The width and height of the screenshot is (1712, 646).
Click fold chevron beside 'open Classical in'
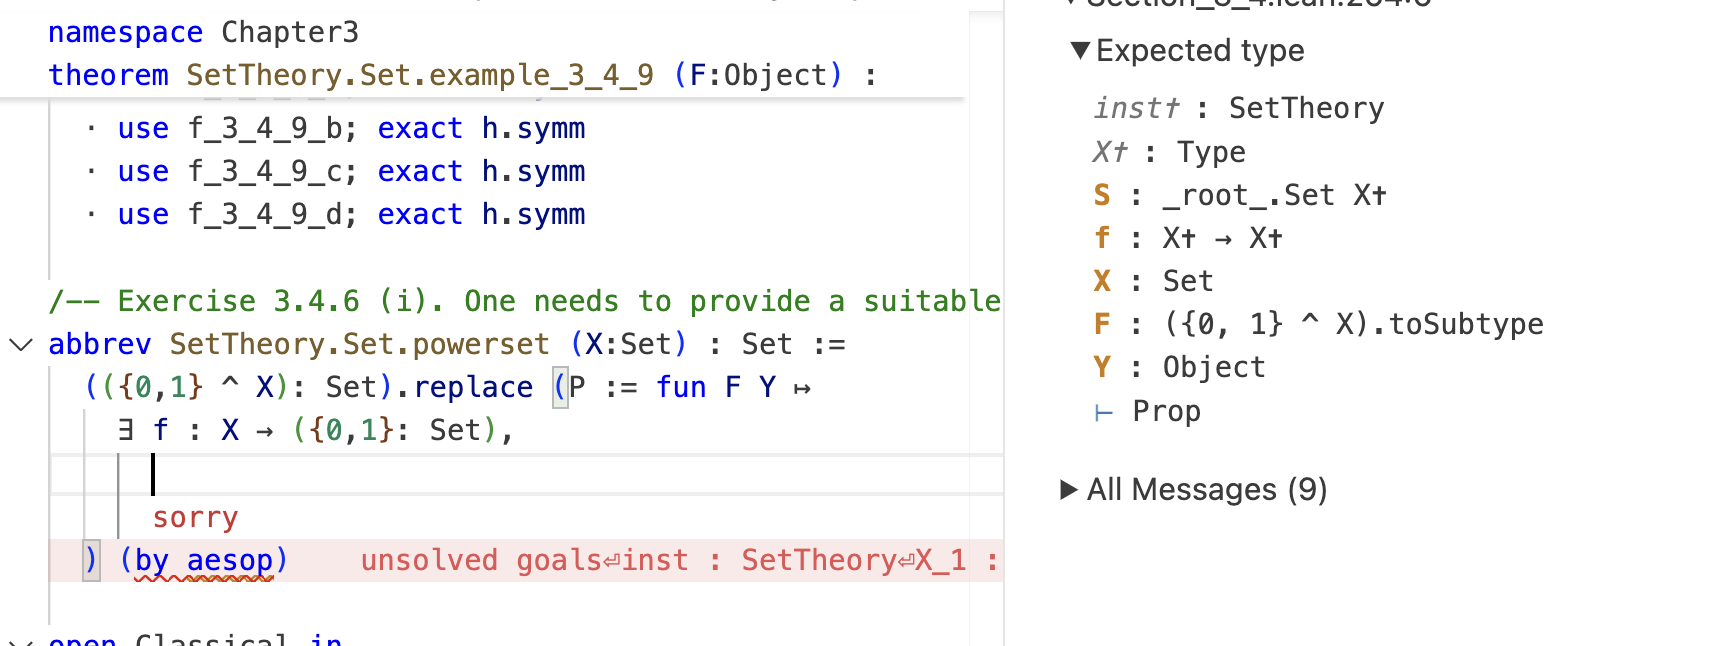pyautogui.click(x=20, y=640)
